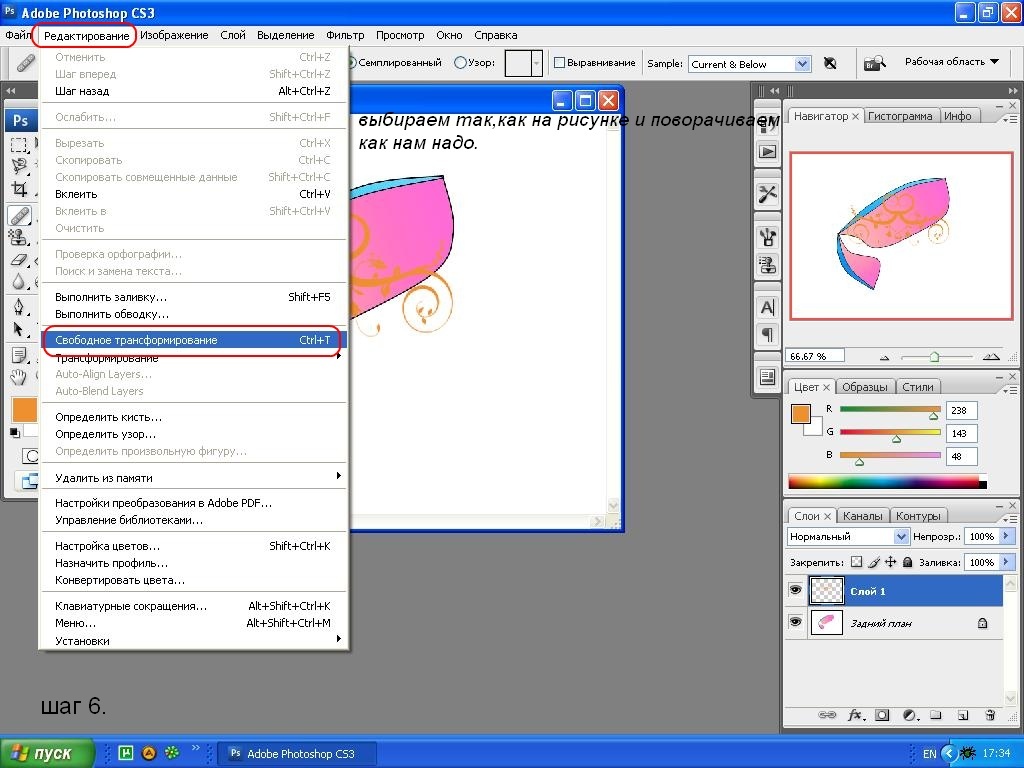The image size is (1024, 768).
Task: Open the Character panel icon
Action: click(x=767, y=307)
